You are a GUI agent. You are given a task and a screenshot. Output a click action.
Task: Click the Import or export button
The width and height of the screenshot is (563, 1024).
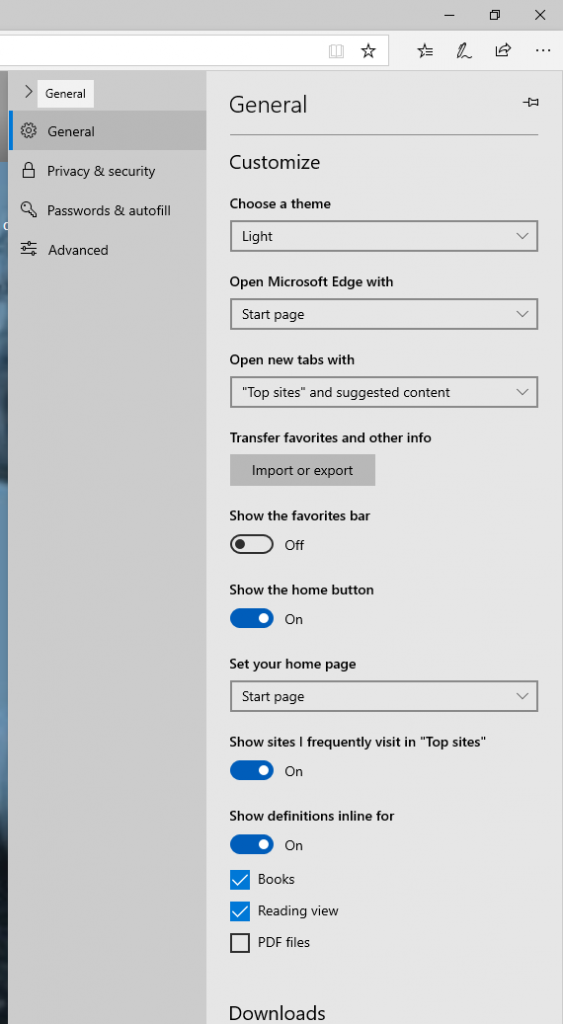tap(302, 470)
